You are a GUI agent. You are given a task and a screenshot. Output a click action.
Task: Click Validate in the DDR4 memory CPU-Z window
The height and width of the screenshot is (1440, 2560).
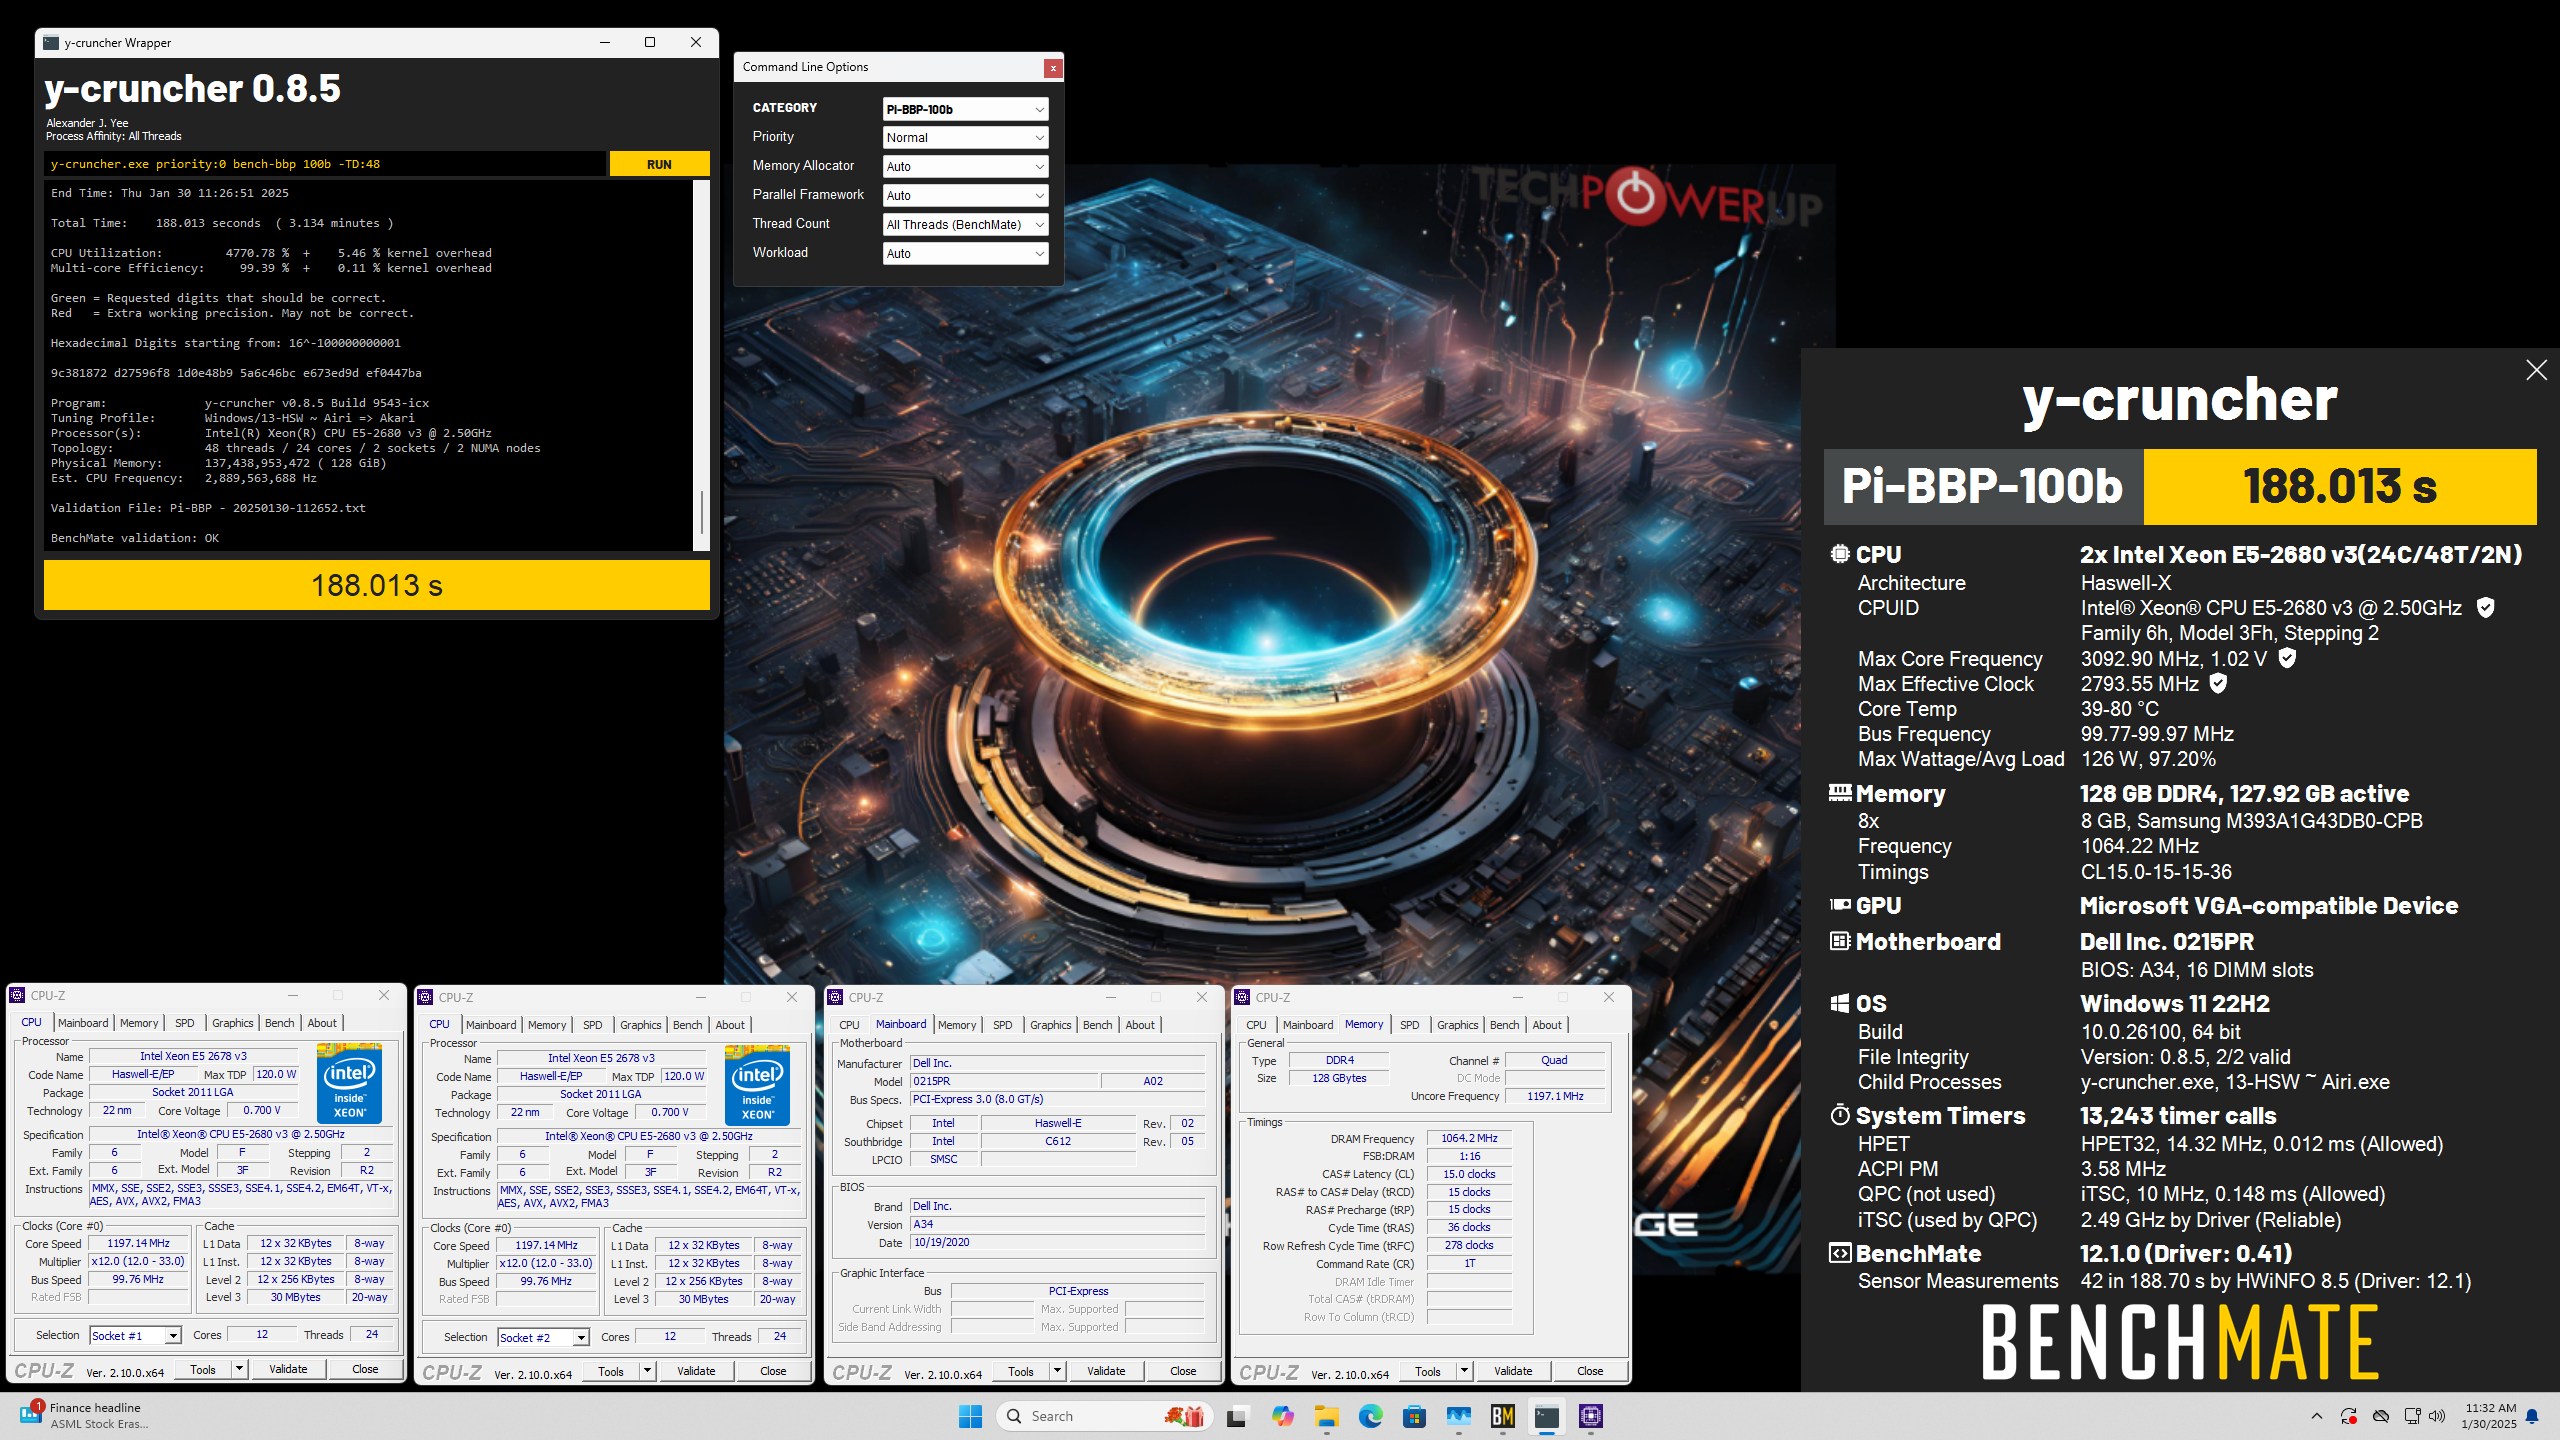1513,1371
